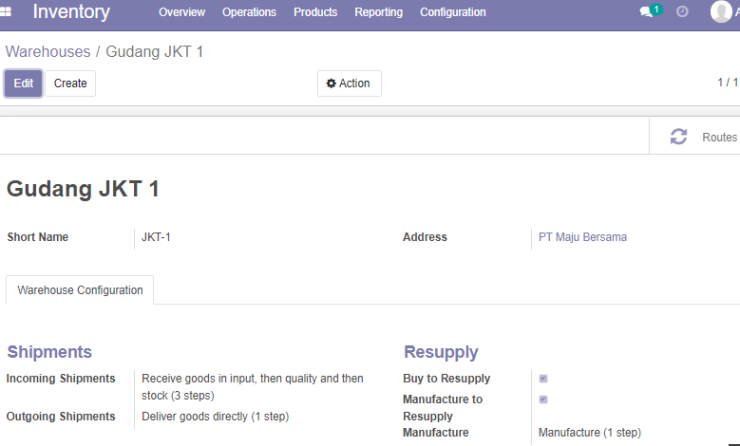
Task: Open the Configuration menu dropdown
Action: click(453, 12)
